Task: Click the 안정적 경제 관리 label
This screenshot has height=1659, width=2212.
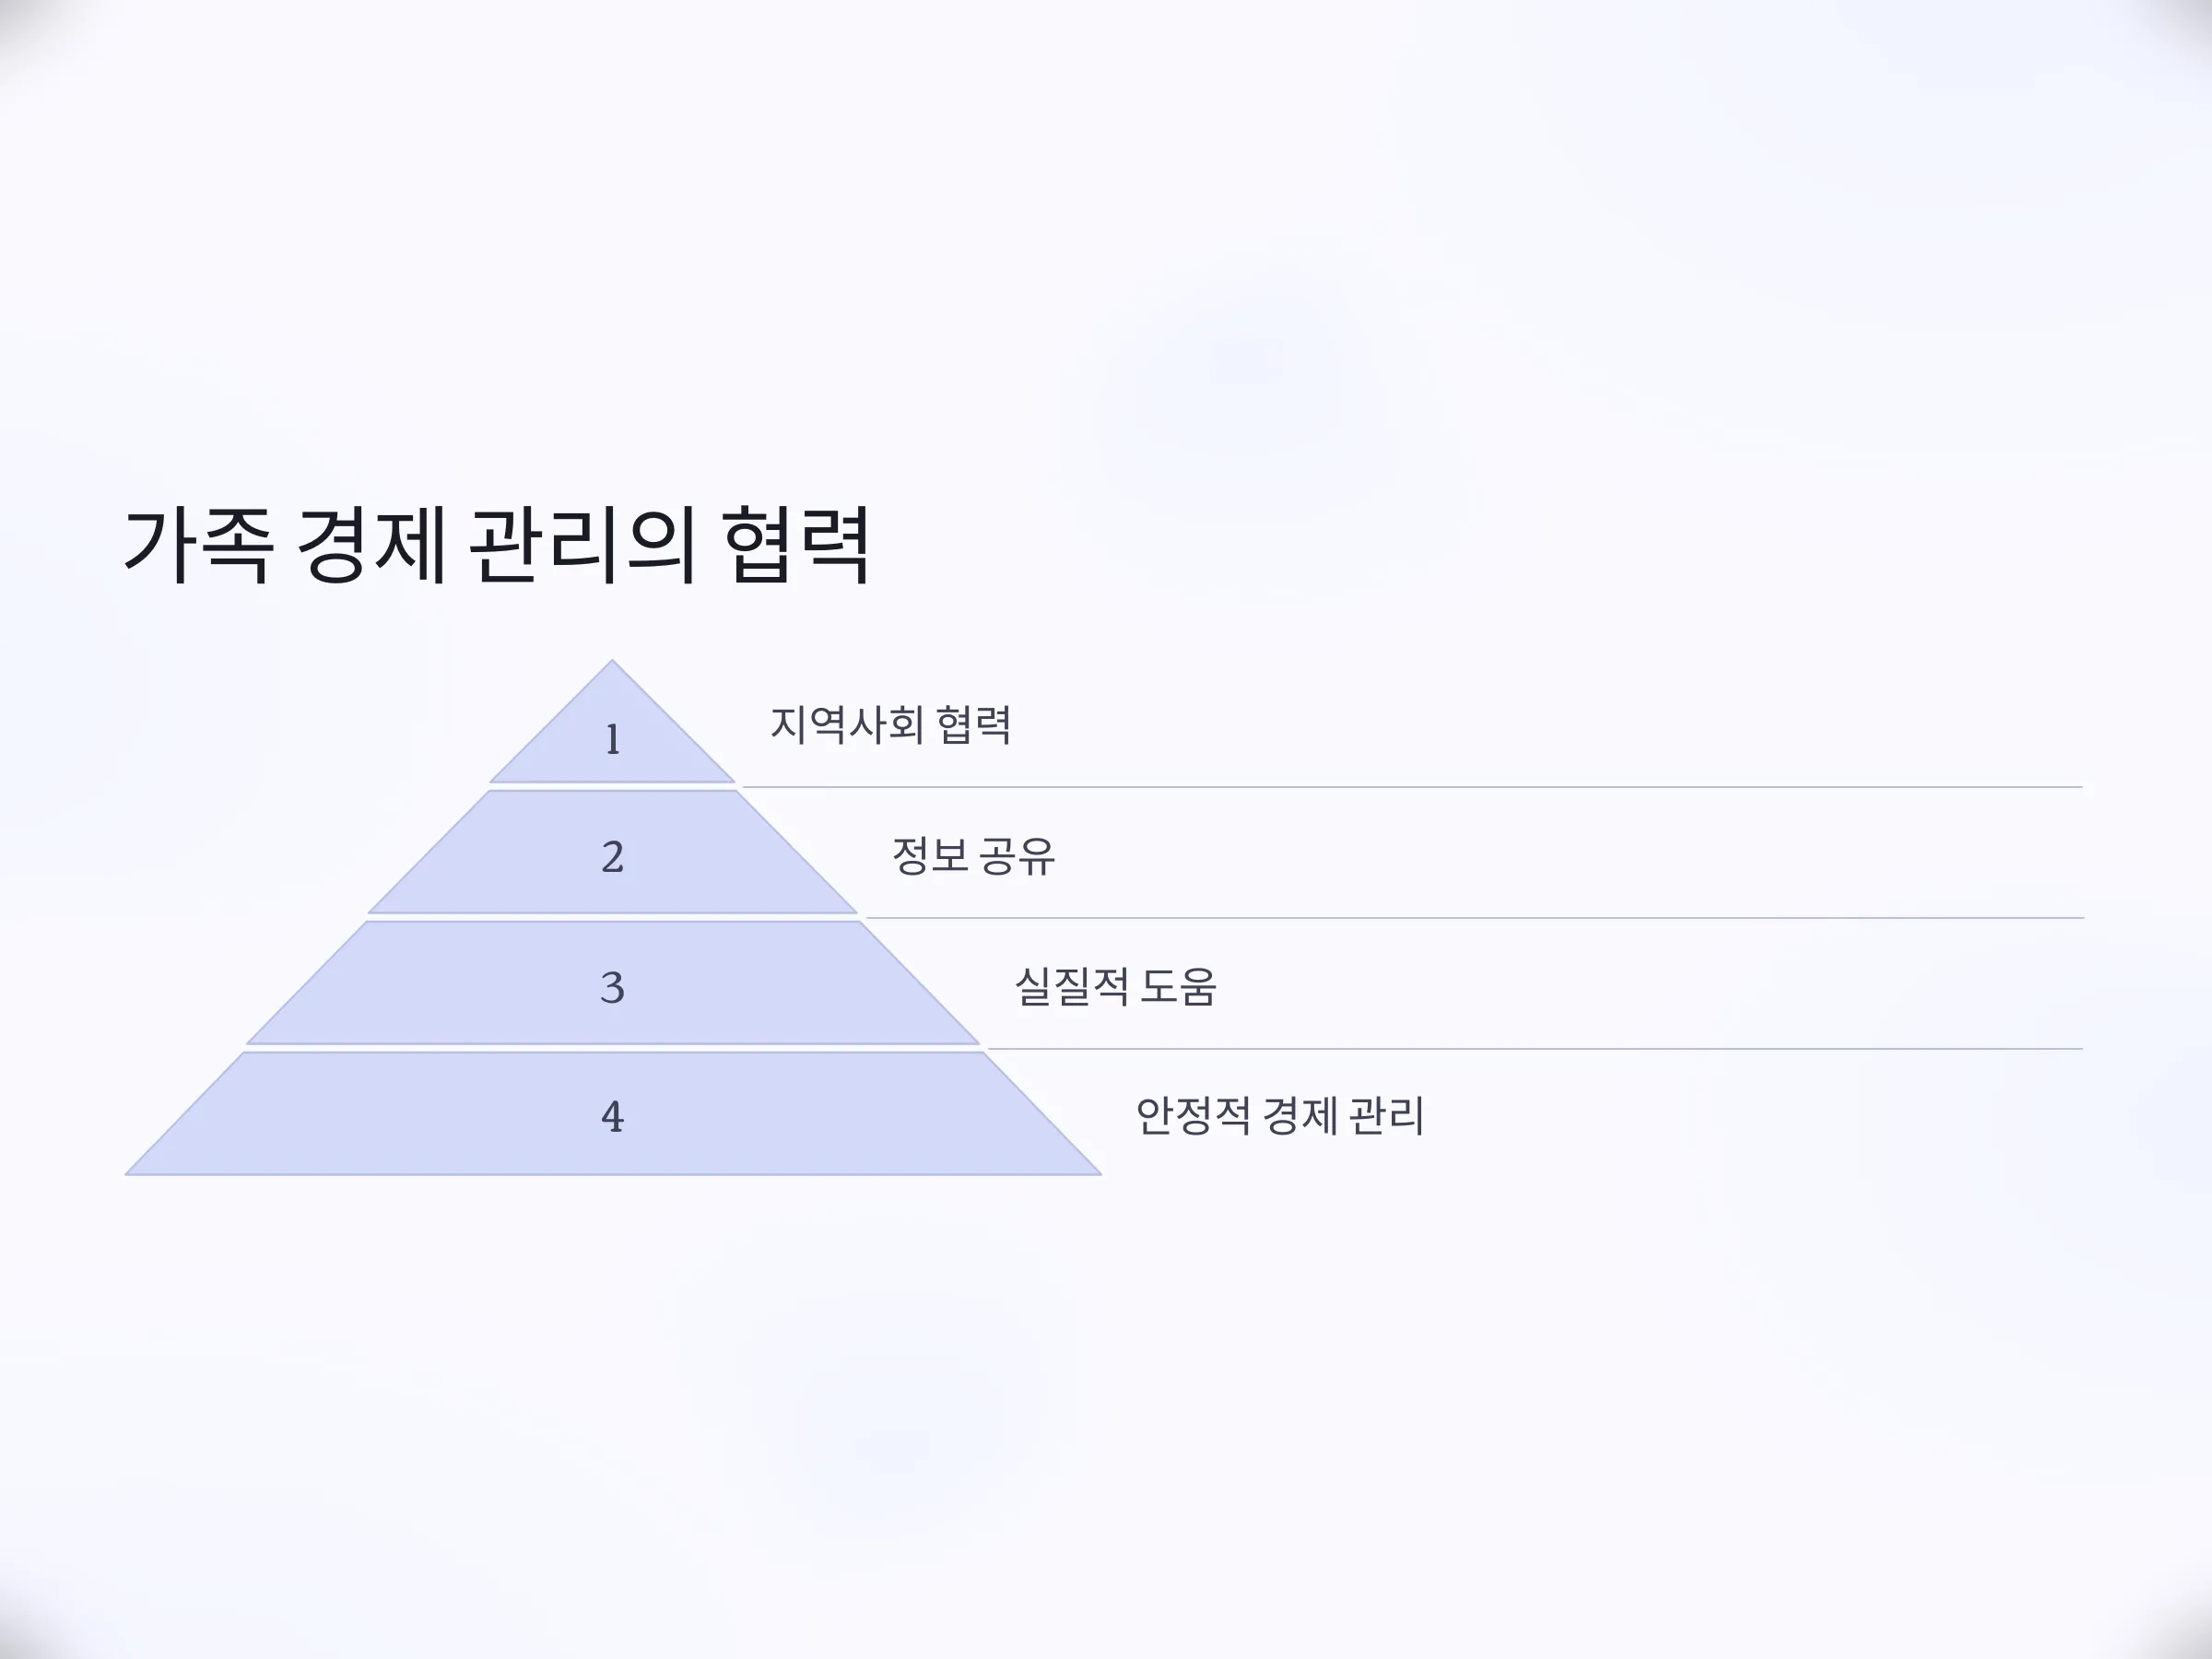Action: [1279, 1116]
